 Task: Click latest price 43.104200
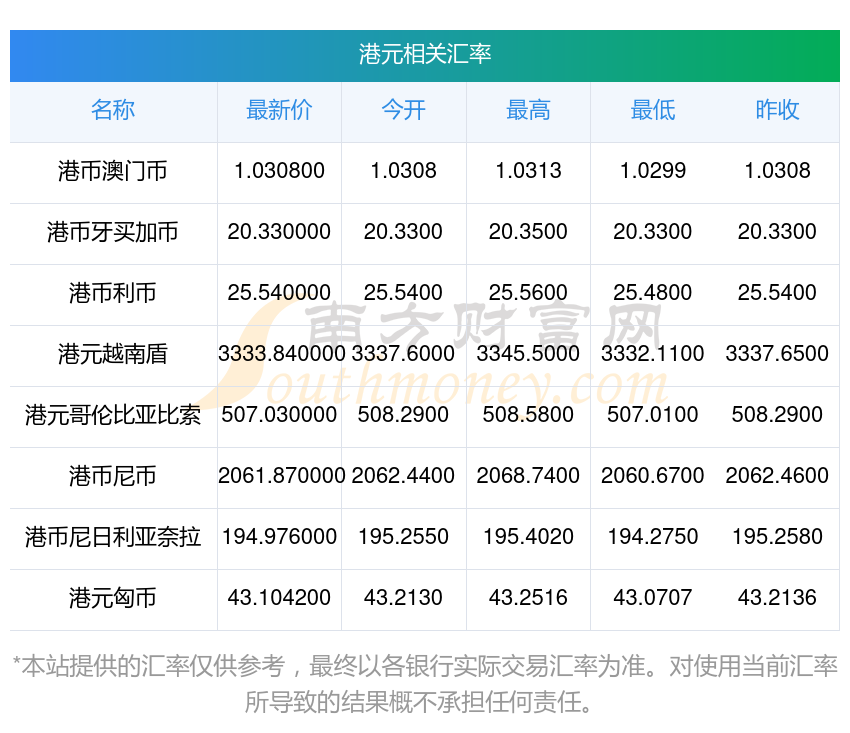(279, 598)
